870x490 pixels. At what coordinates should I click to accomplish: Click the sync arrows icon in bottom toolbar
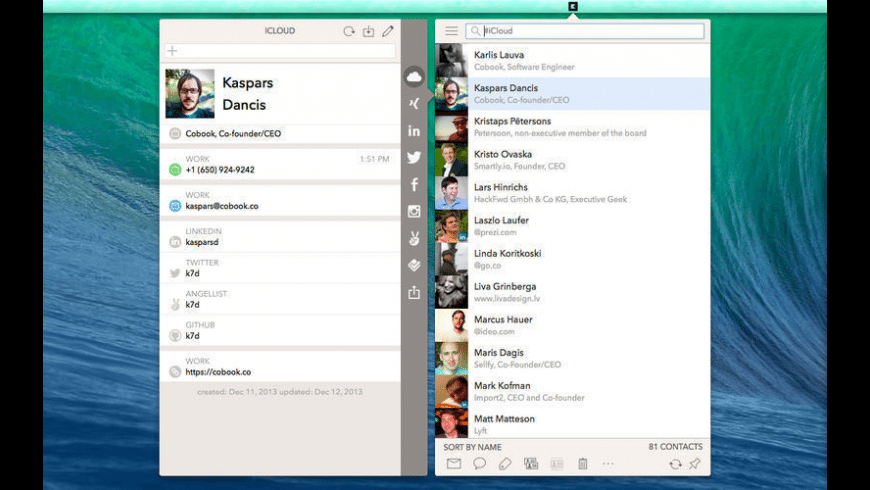click(x=675, y=464)
